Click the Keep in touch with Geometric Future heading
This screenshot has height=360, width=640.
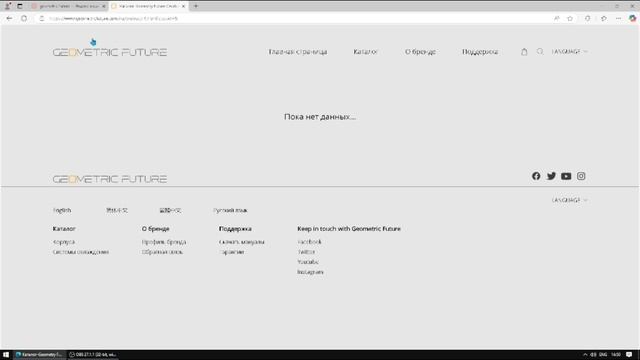click(x=349, y=229)
